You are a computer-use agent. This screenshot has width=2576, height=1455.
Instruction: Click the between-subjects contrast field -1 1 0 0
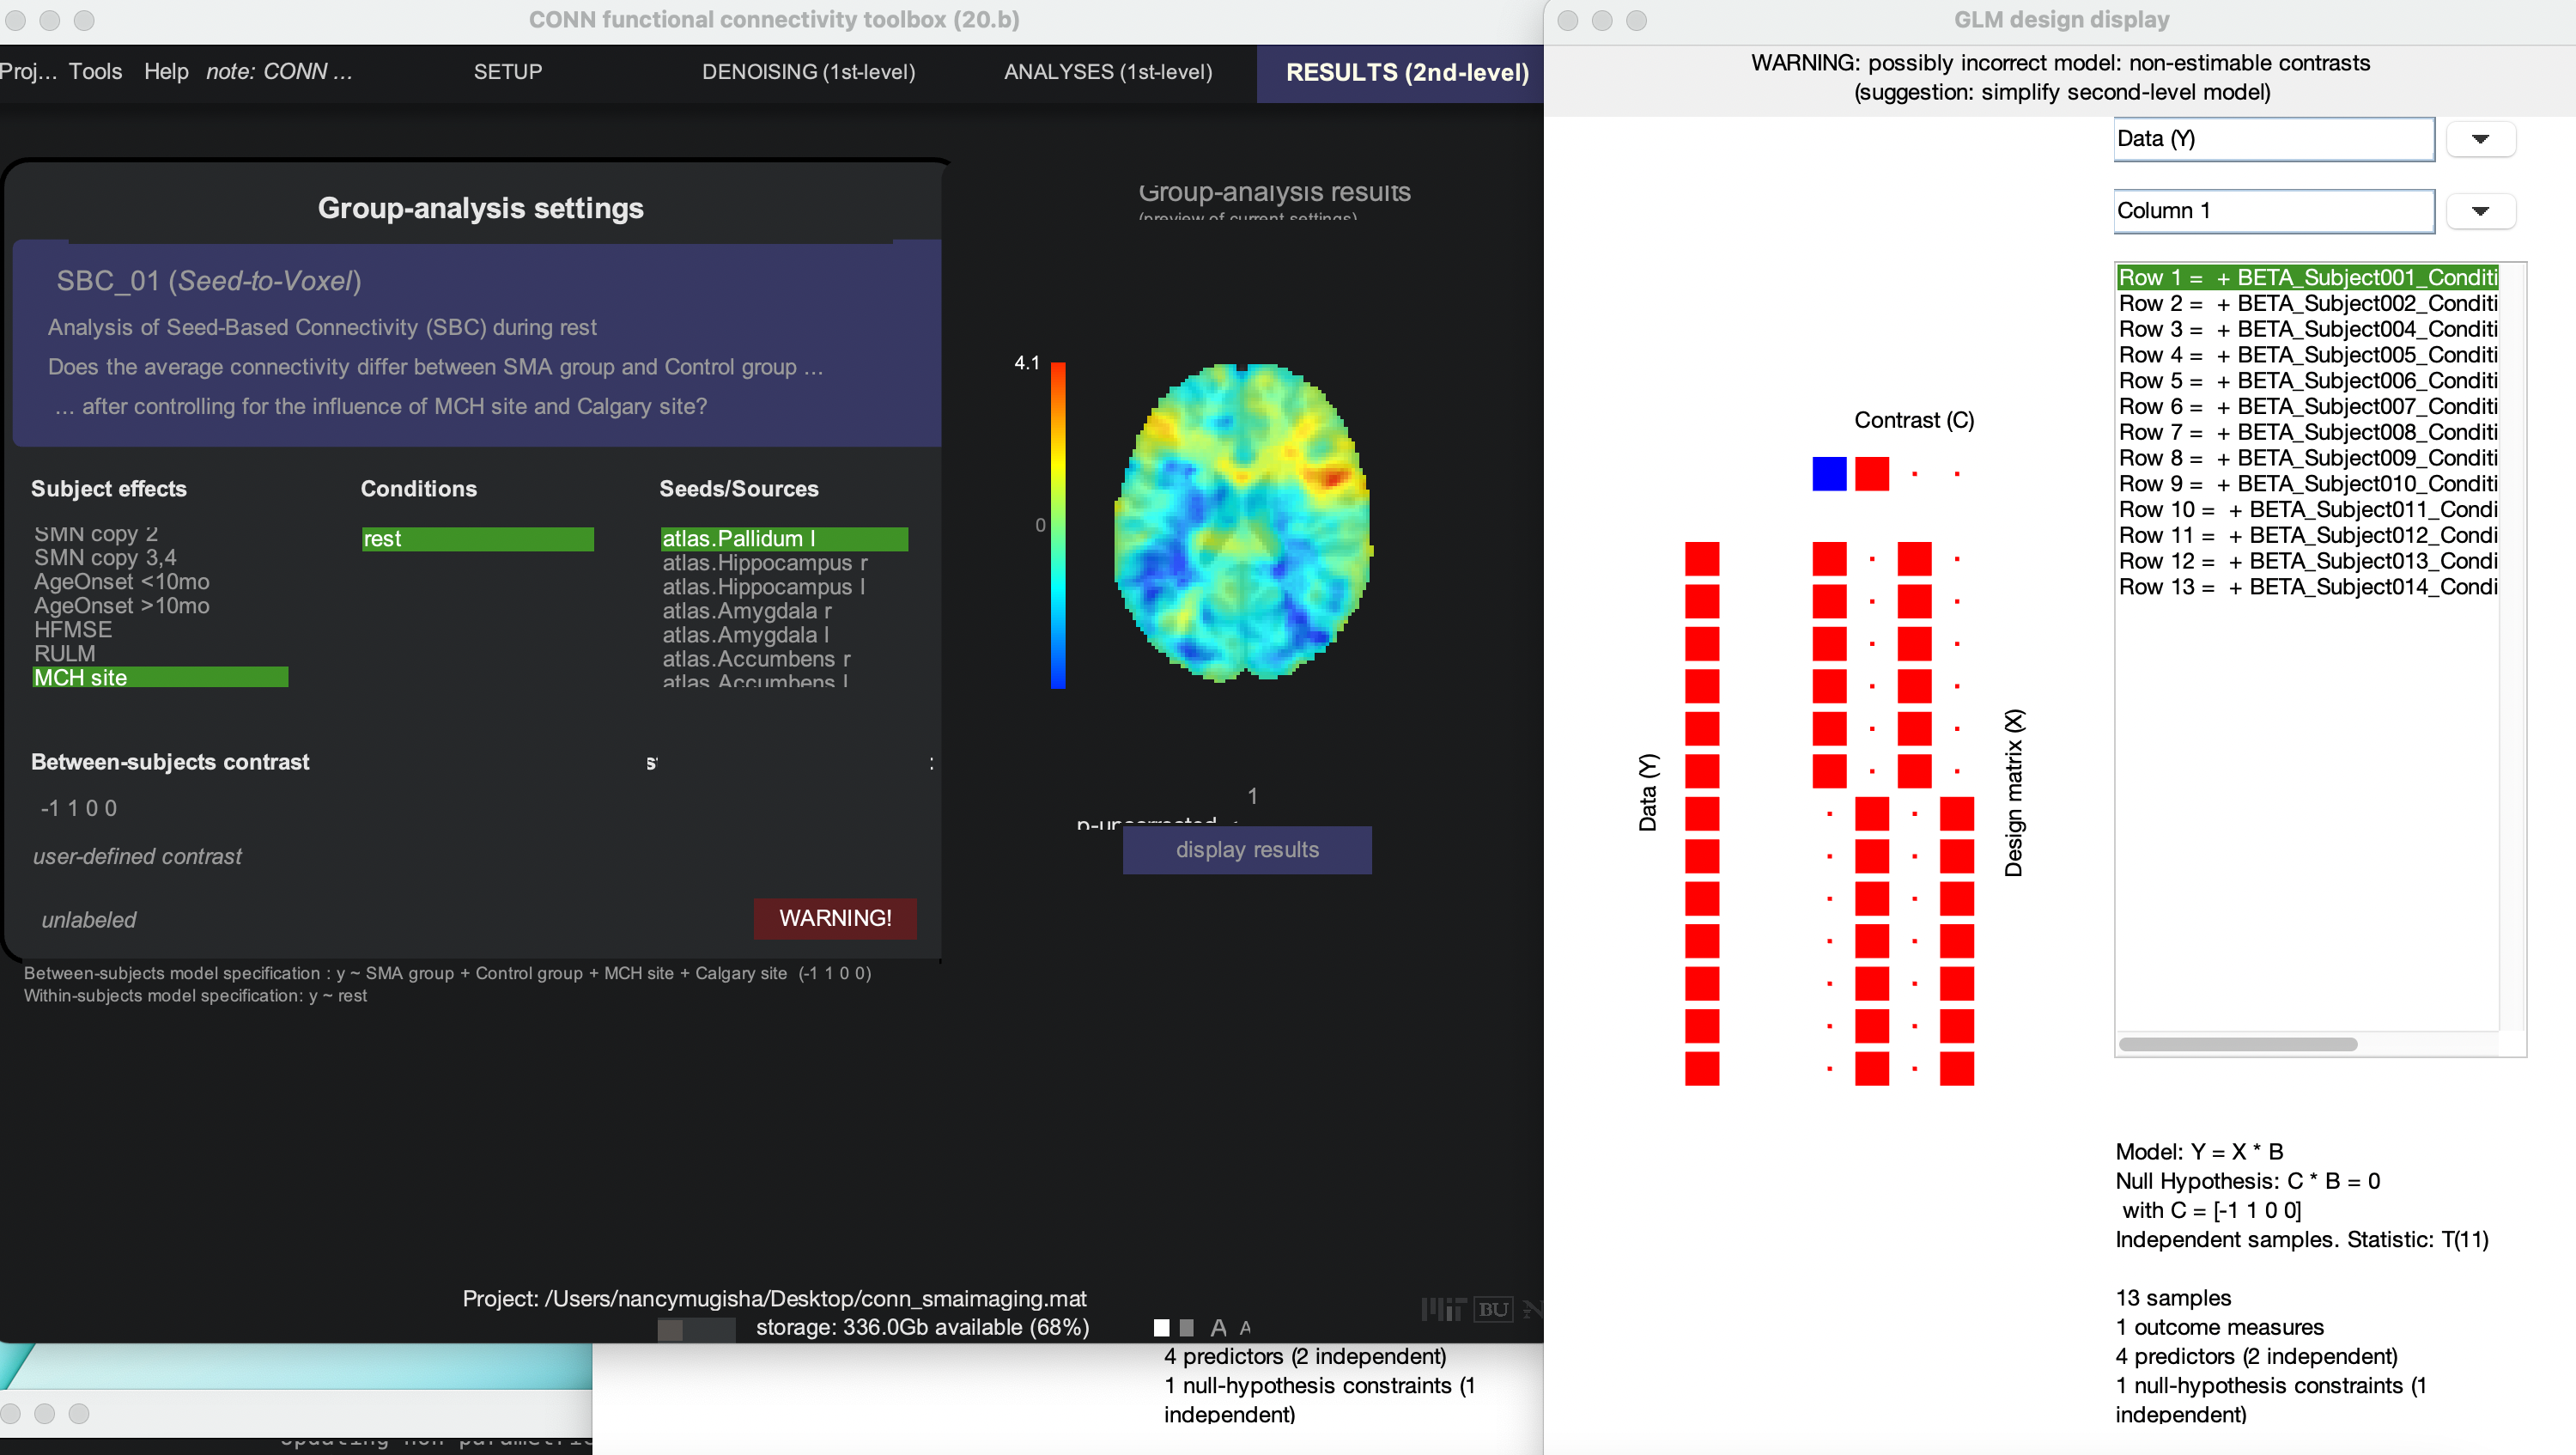coord(80,808)
